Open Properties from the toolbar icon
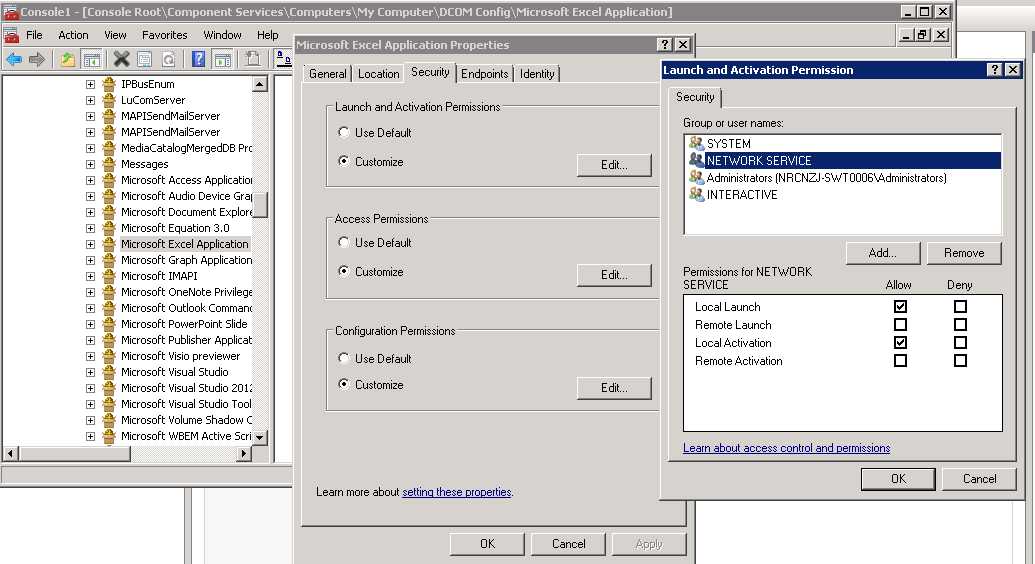 click(145, 59)
